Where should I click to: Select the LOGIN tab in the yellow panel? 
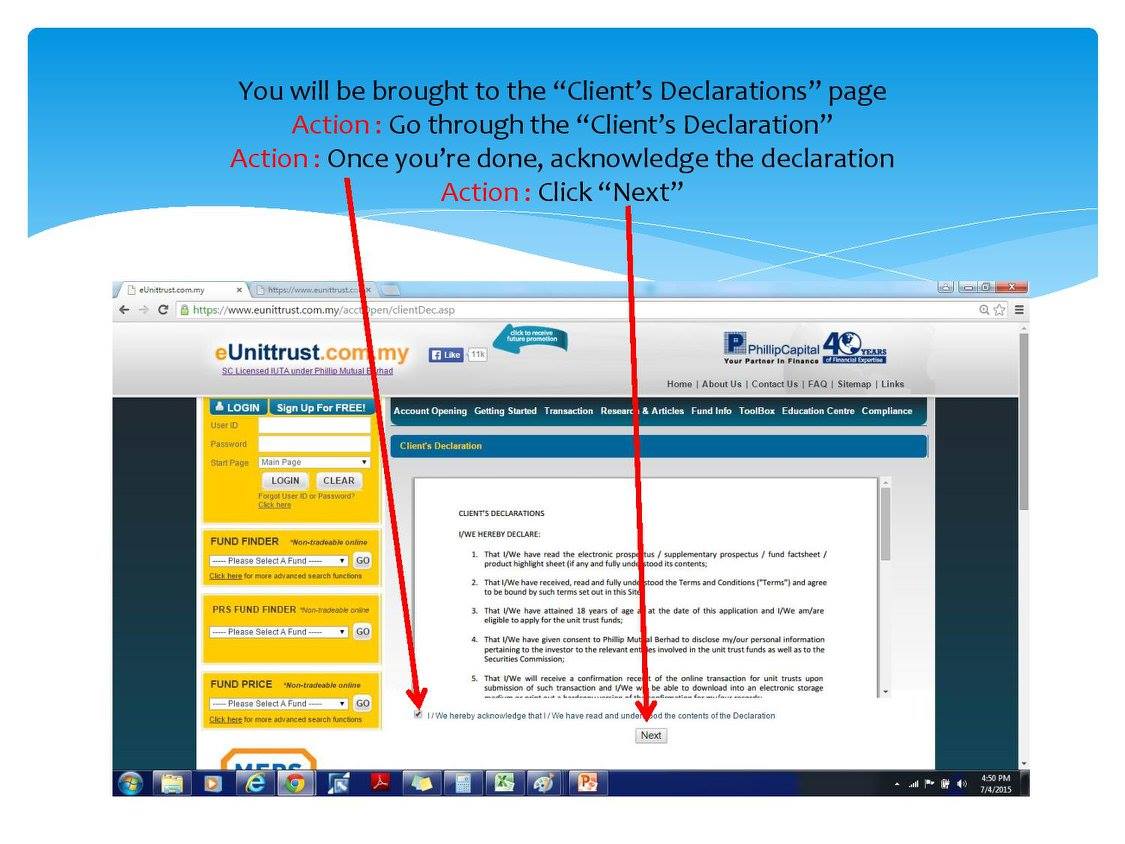(237, 408)
